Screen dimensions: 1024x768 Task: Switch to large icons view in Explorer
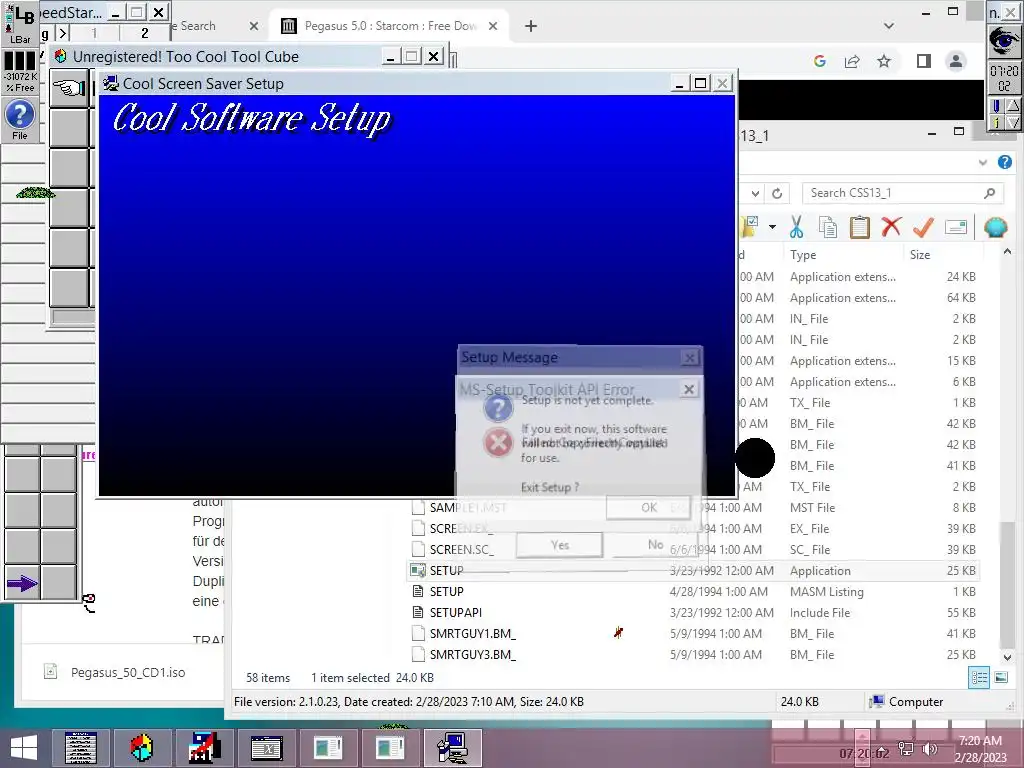(x=1001, y=678)
